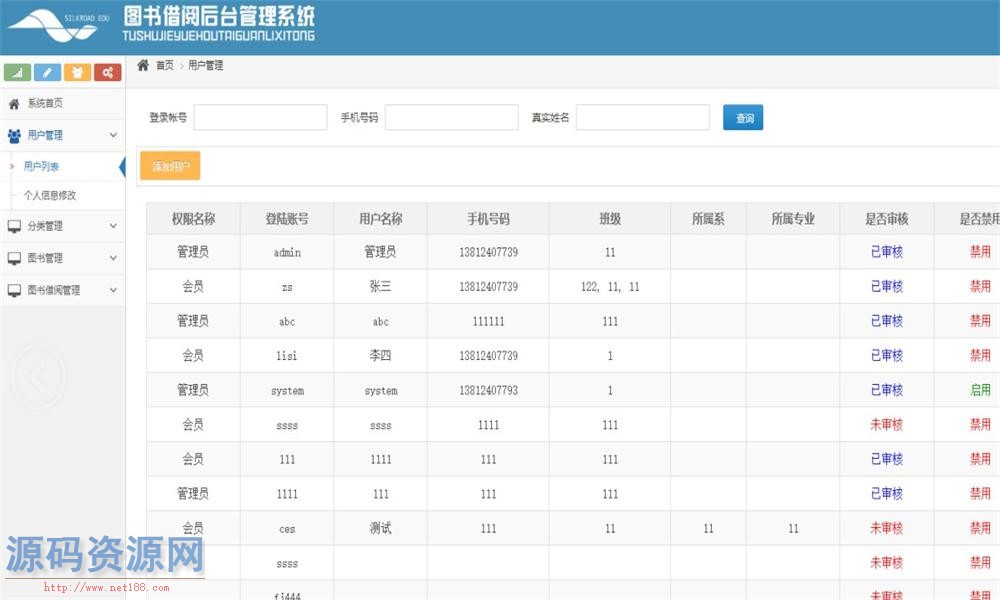1000x600 pixels.
Task: Click the admin account cell
Action: pos(287,252)
